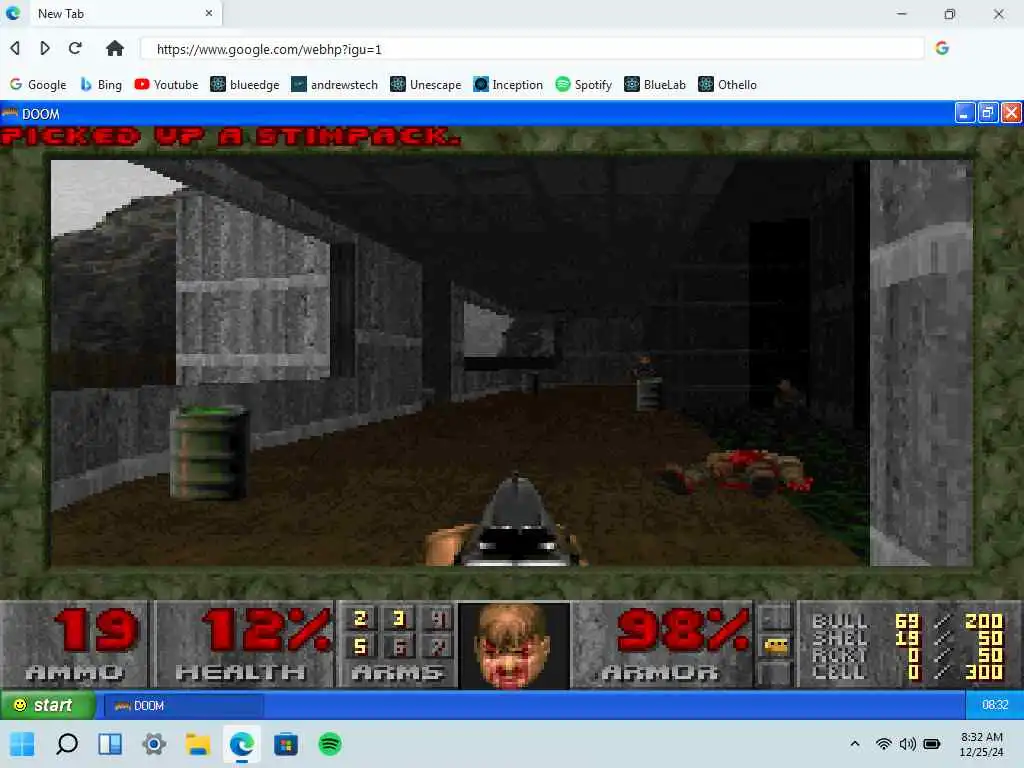Minimize the browser window
Image resolution: width=1024 pixels, height=768 pixels.
click(x=902, y=14)
